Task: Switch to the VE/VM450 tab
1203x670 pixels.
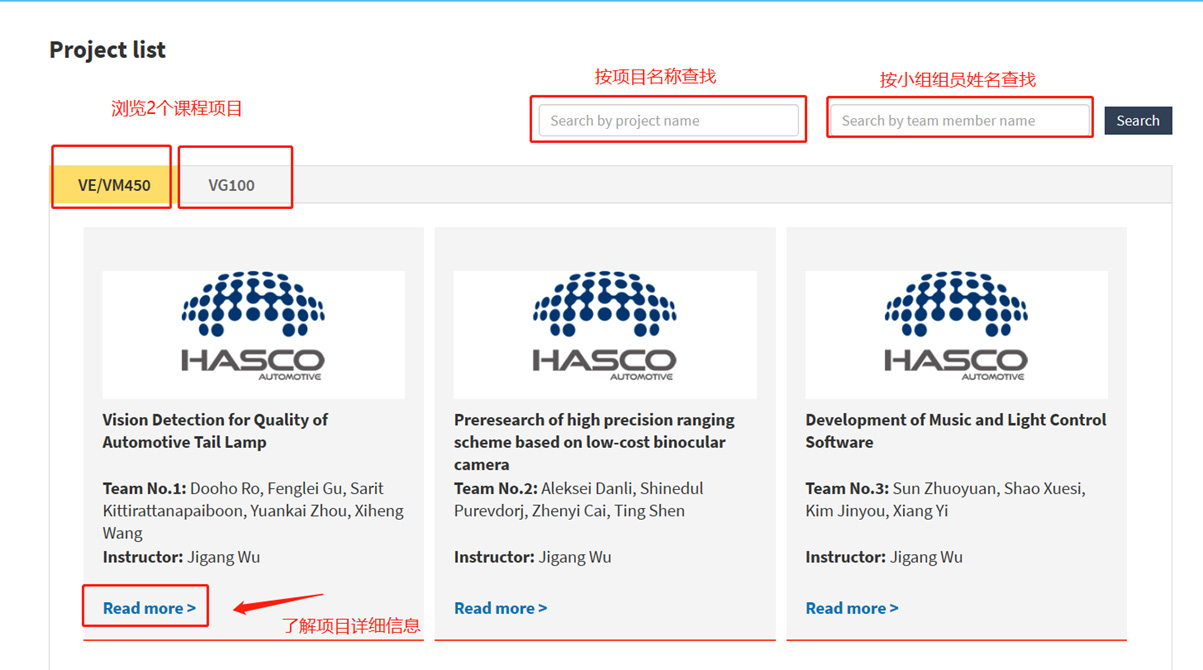Action: 114,185
